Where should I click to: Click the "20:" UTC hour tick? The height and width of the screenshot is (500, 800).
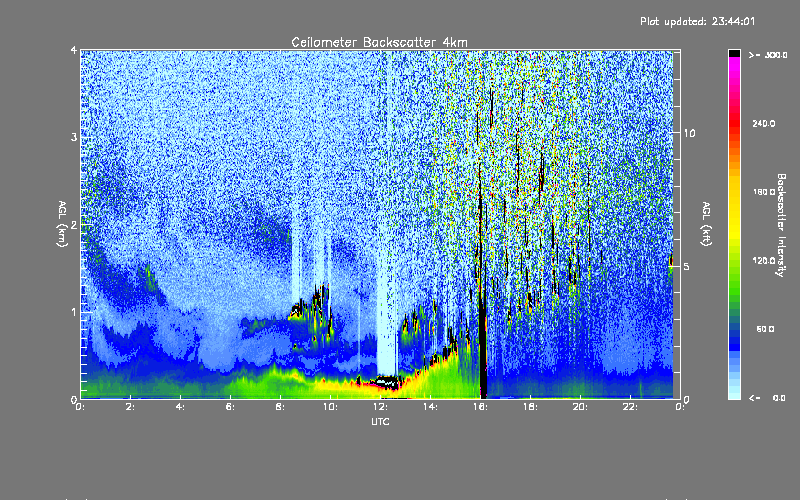580,407
